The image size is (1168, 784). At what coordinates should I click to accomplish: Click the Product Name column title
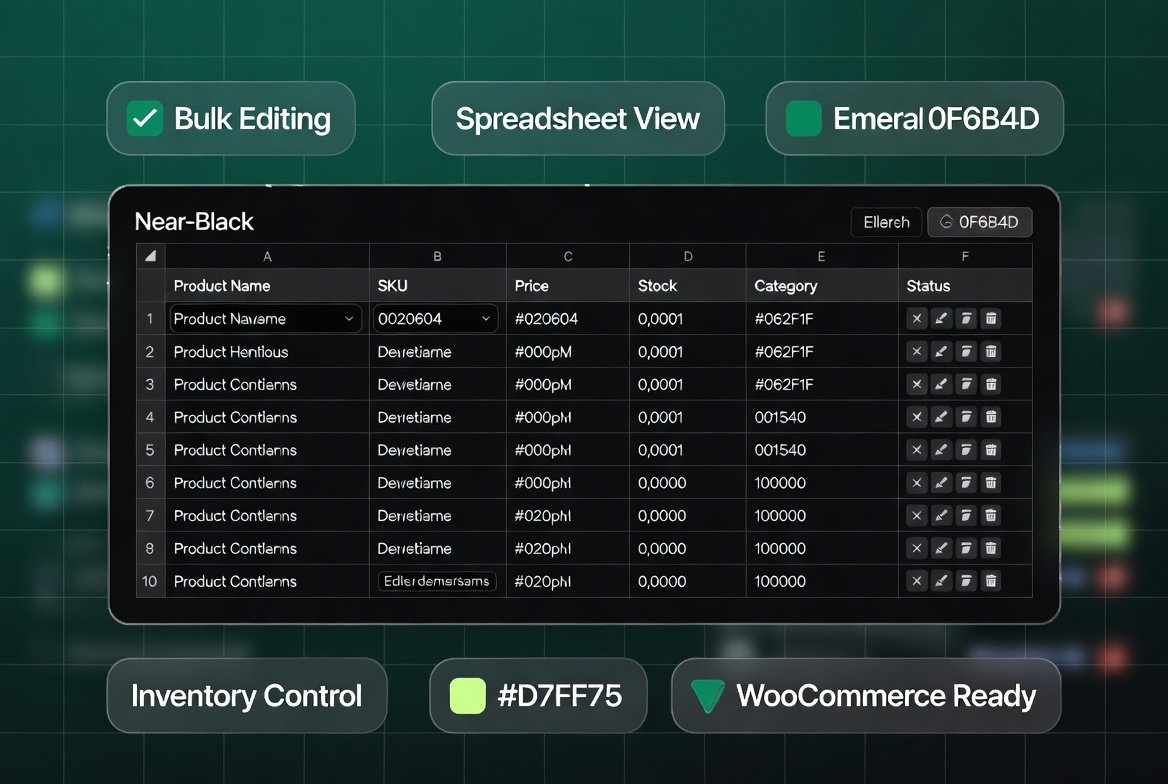coord(222,286)
